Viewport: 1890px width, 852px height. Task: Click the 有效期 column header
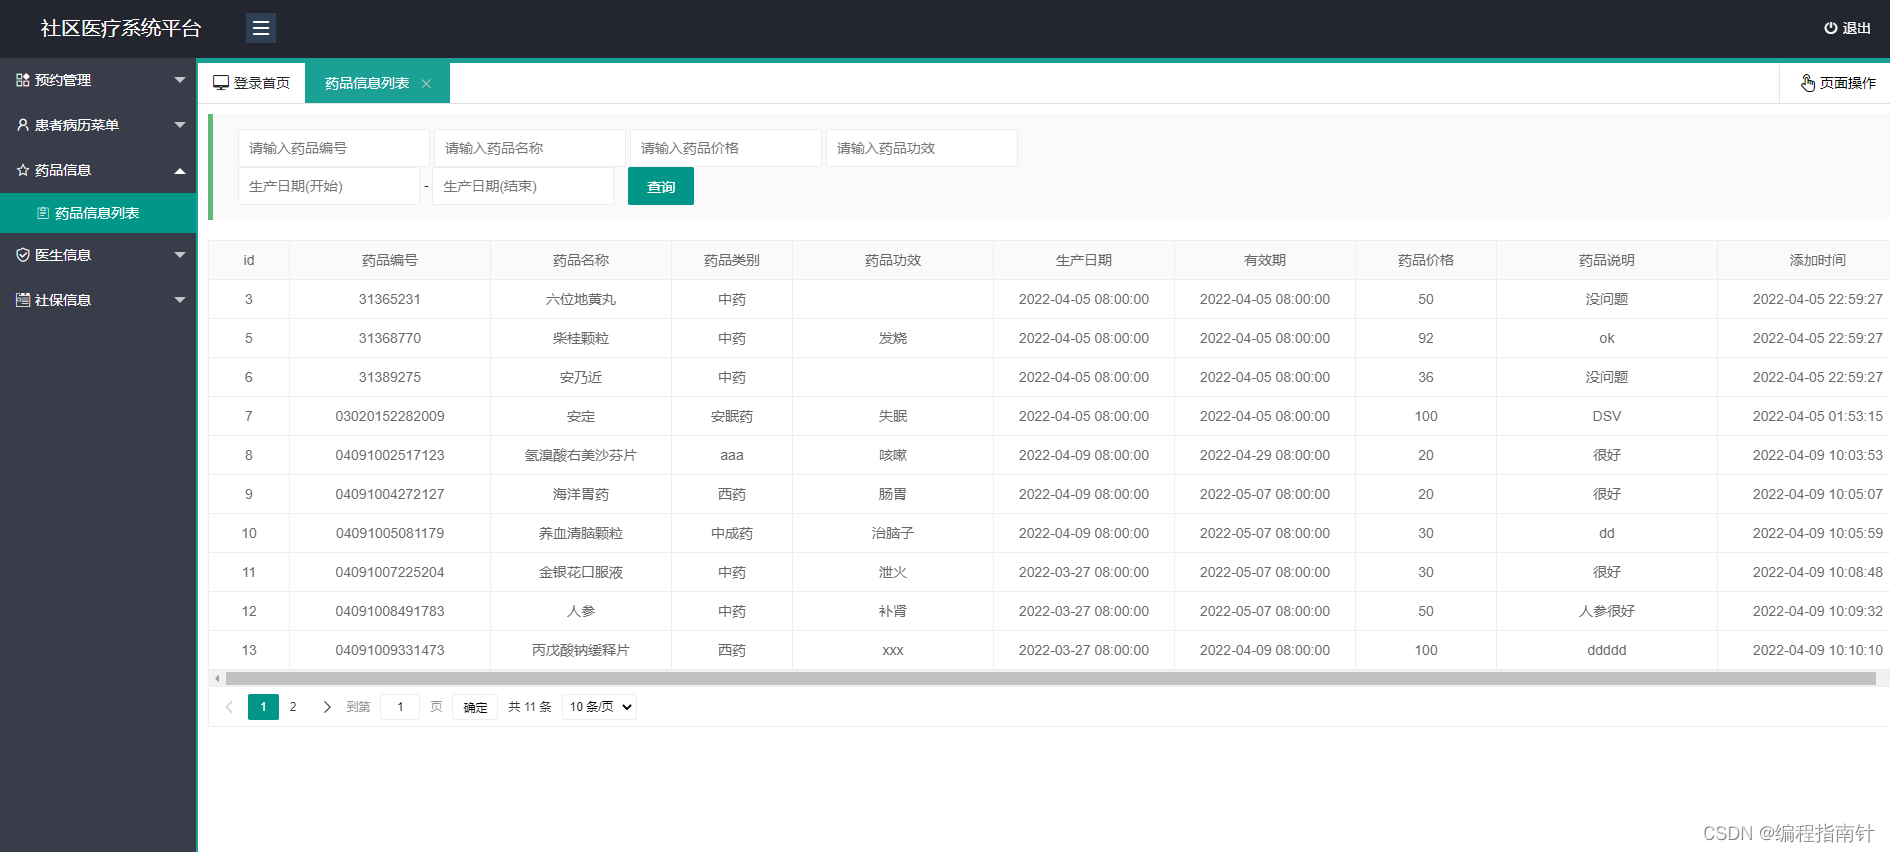click(x=1265, y=260)
